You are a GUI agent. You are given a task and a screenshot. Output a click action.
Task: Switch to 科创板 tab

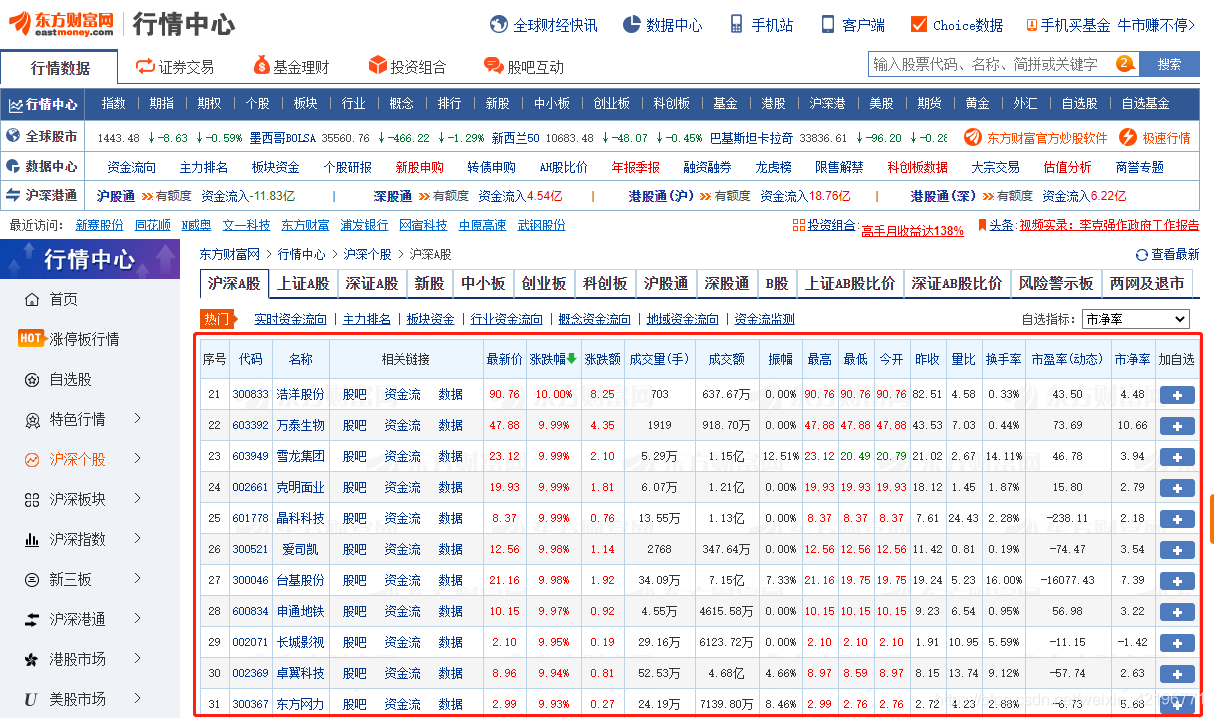(x=605, y=284)
